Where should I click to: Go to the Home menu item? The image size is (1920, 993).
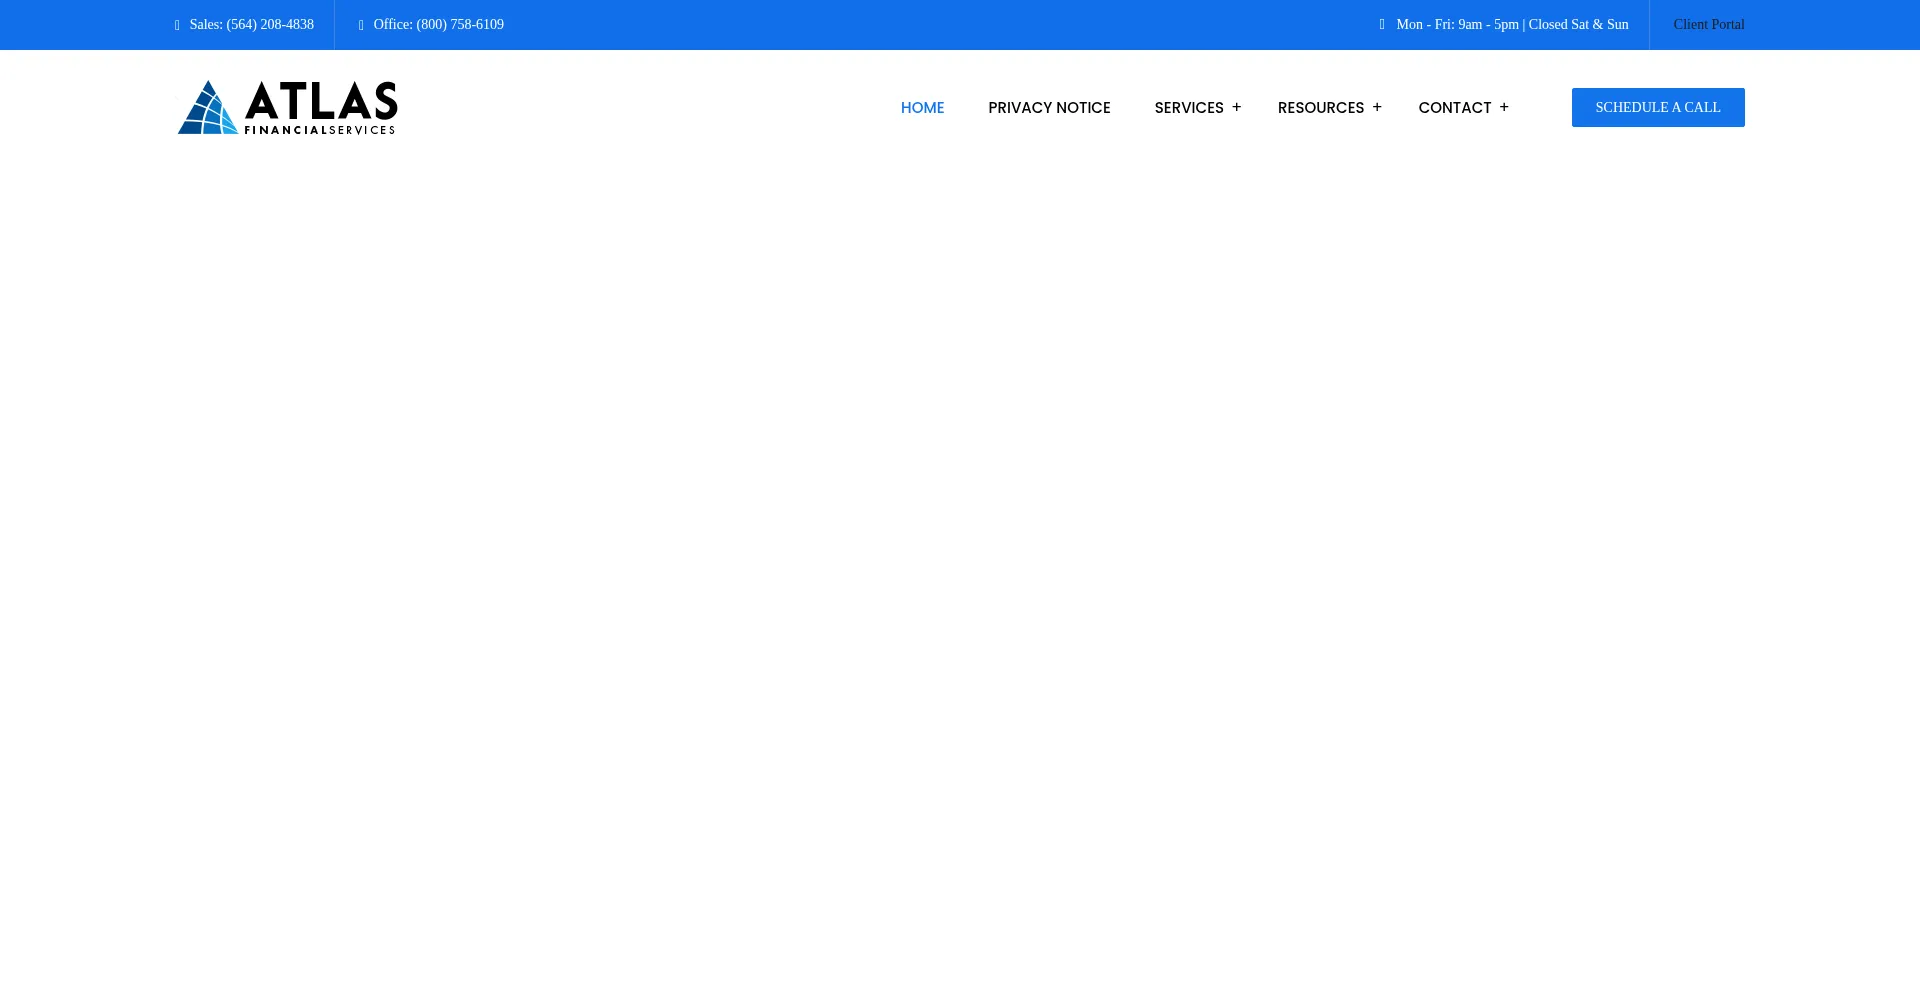922,107
